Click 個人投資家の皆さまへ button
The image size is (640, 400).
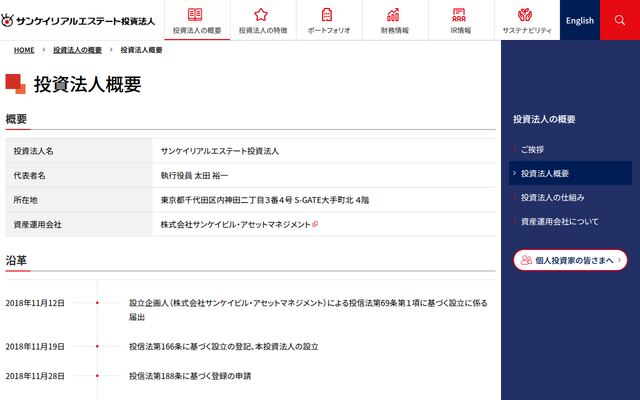tap(570, 260)
